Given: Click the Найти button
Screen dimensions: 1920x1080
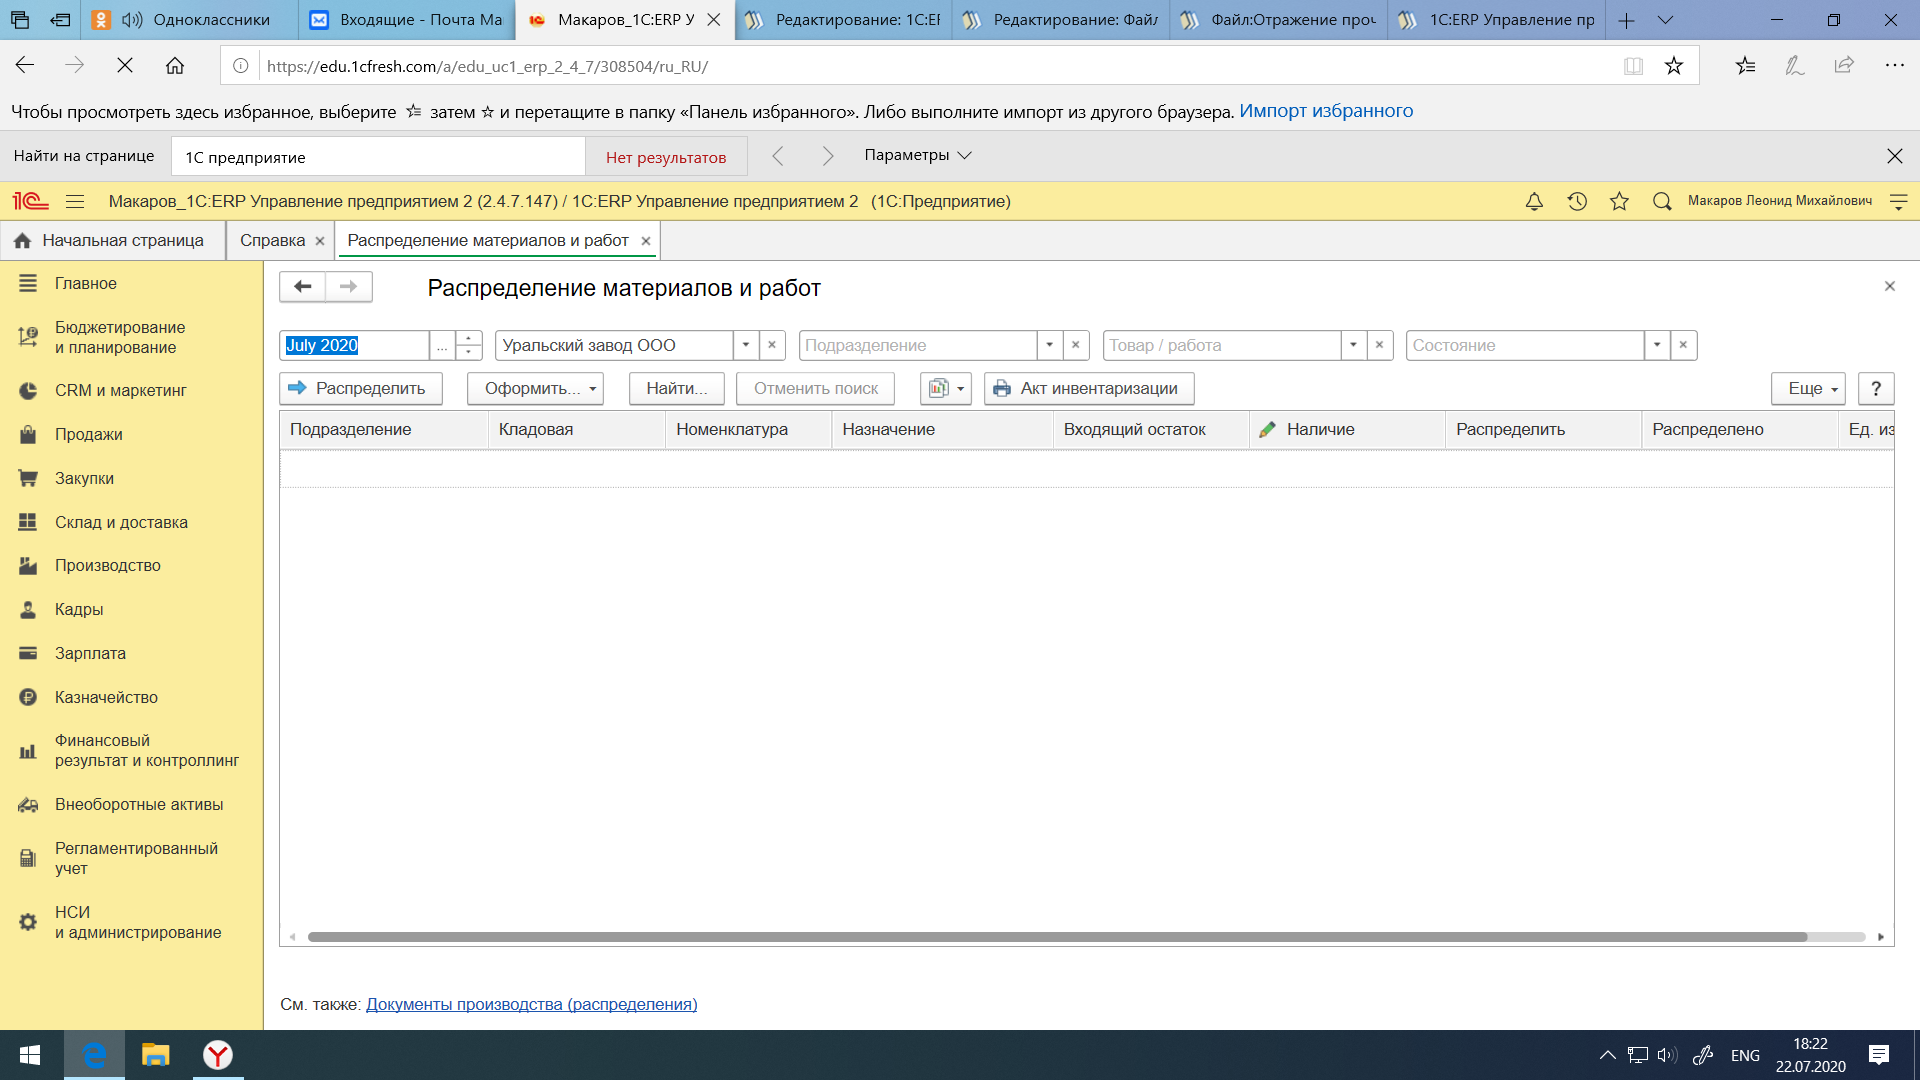Looking at the screenshot, I should (x=676, y=388).
